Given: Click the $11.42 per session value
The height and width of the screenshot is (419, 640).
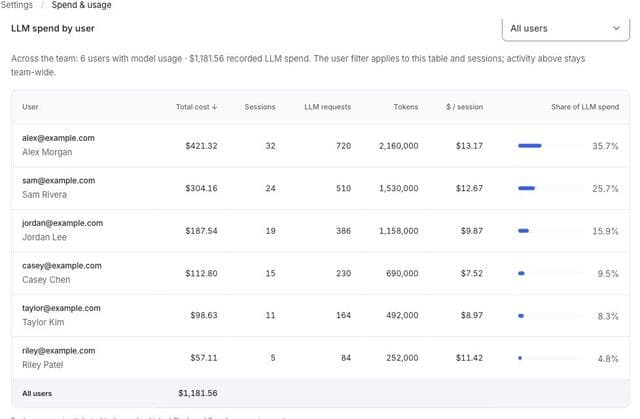Looking at the screenshot, I should click(469, 358).
